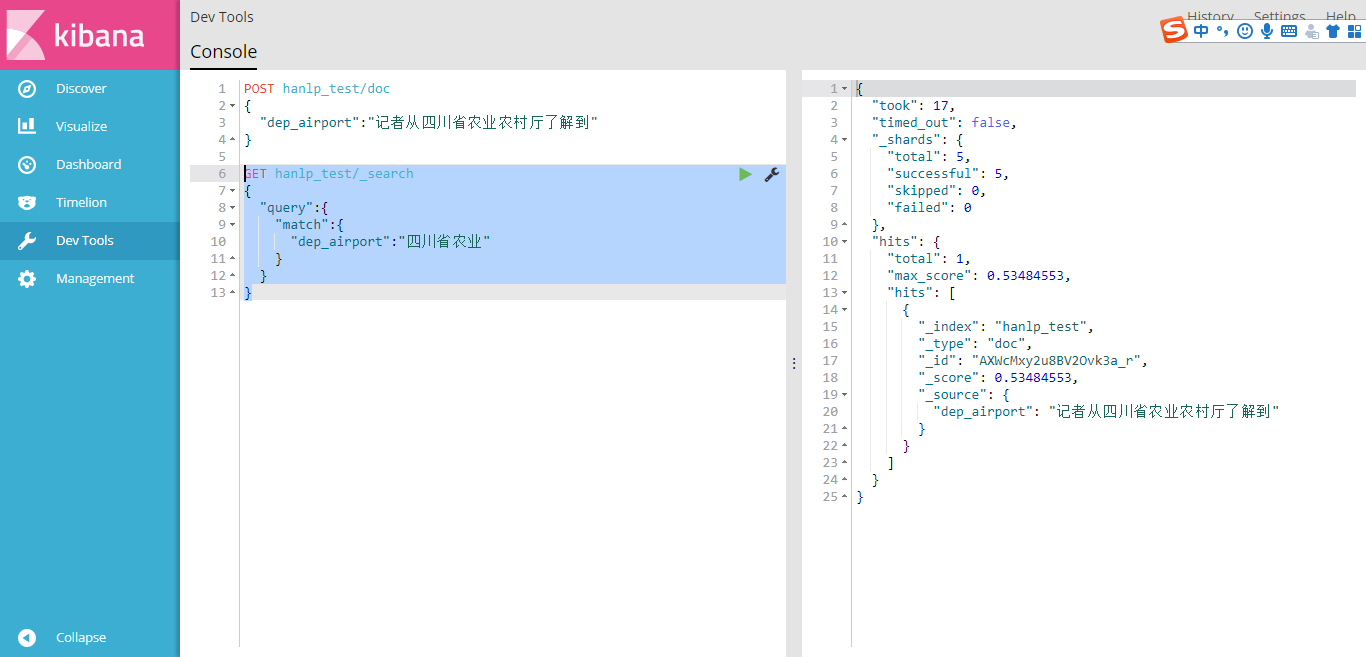Open Sogou skin settings via the T-shirt icon
The height and width of the screenshot is (657, 1366).
(x=1333, y=30)
